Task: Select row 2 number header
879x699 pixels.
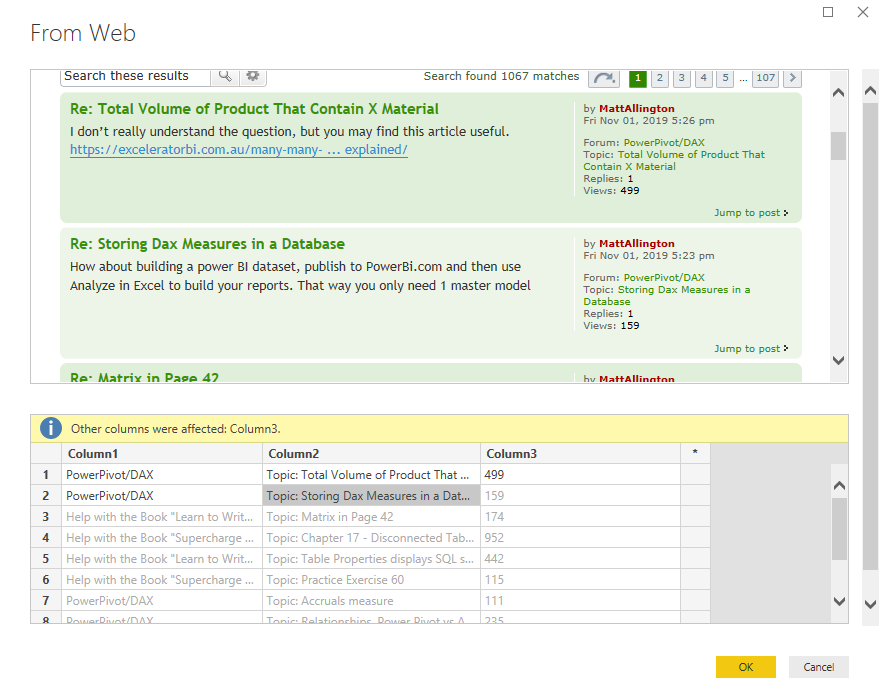Action: [x=46, y=496]
